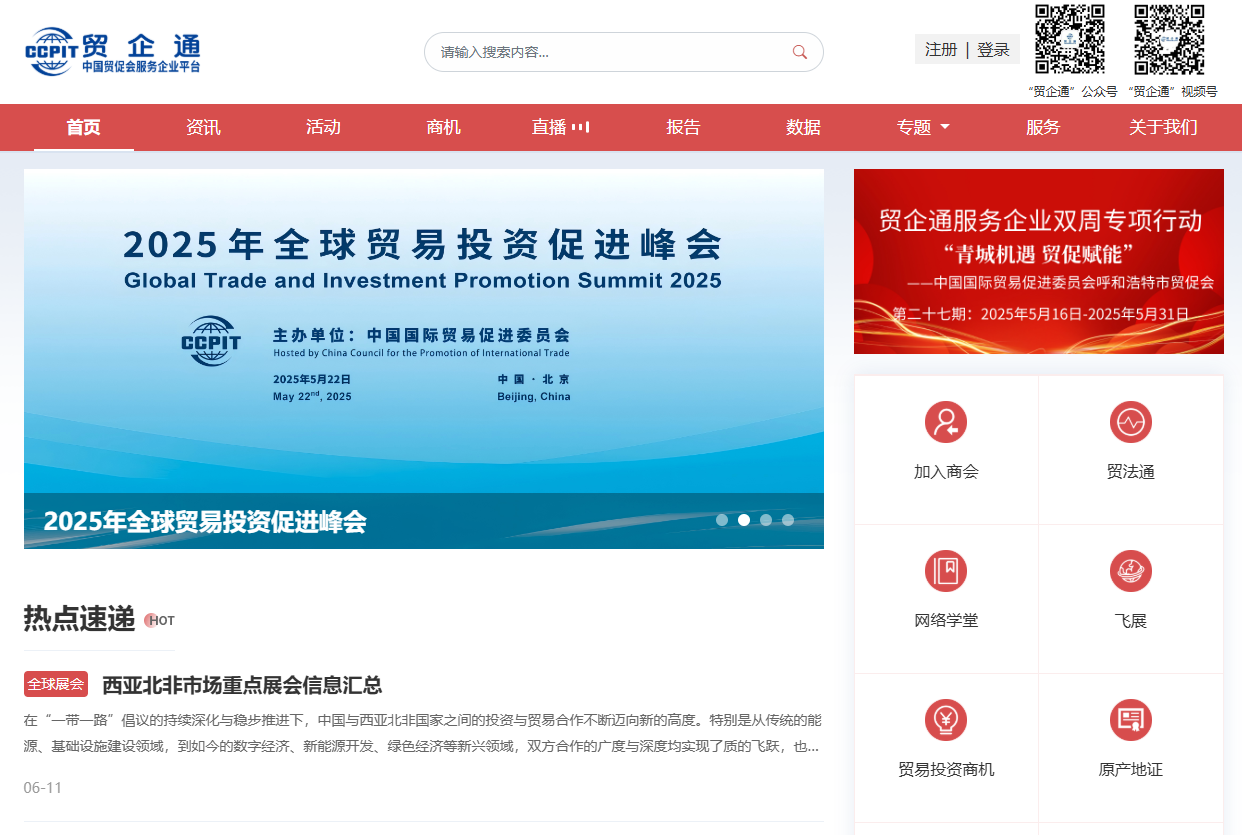
Task: Open the 直播 menu item
Action: 549,127
